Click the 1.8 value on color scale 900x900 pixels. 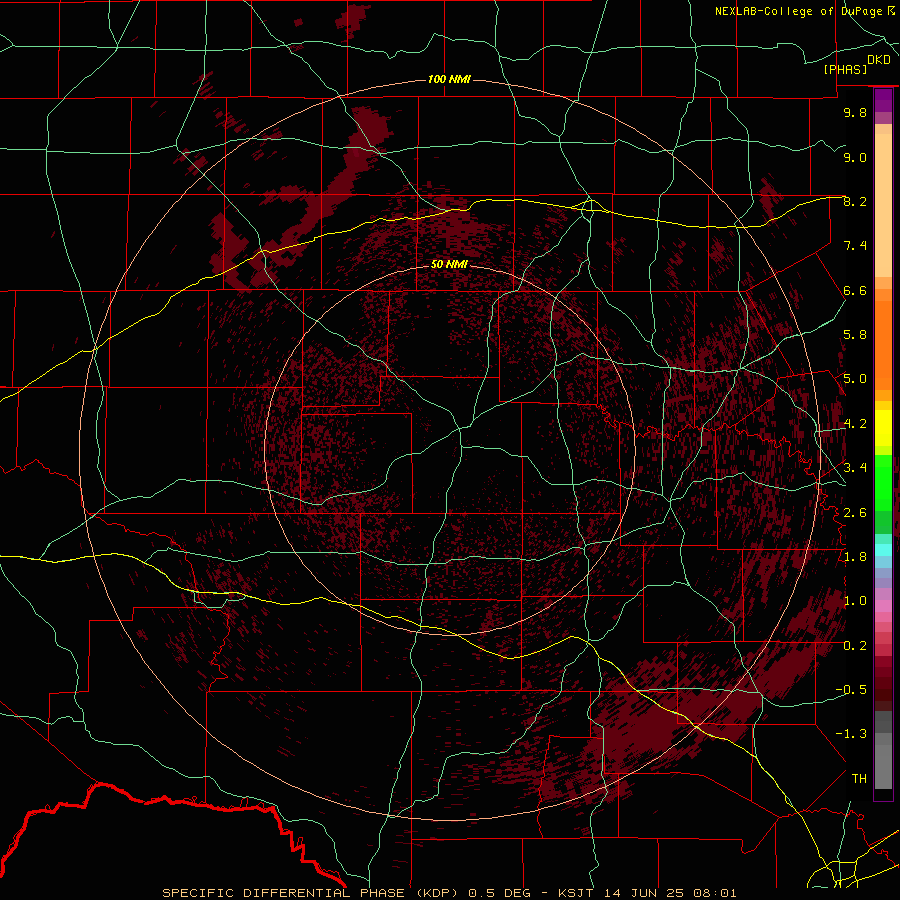855,557
